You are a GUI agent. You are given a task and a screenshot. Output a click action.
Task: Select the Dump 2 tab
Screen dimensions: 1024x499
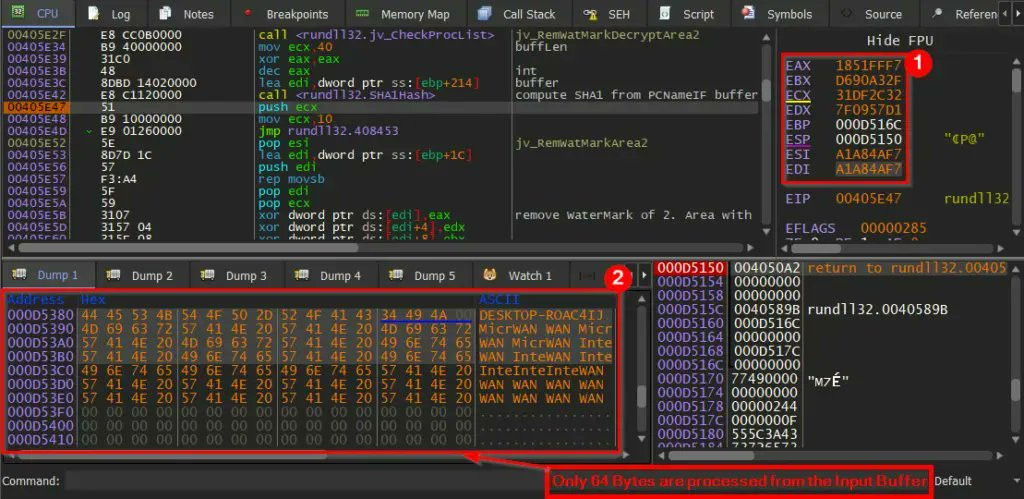(142, 275)
